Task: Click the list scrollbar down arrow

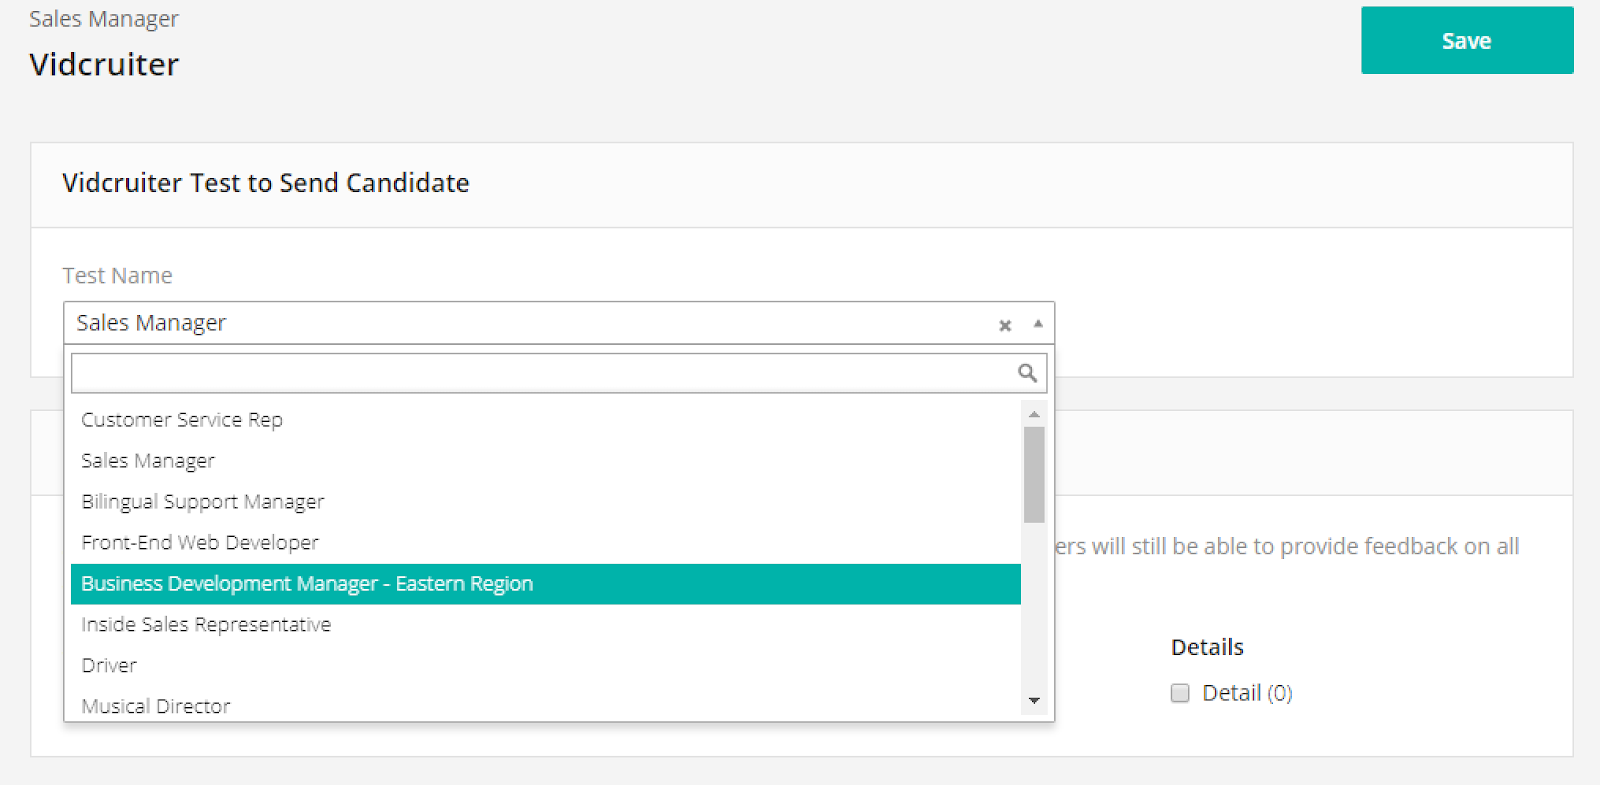Action: (x=1034, y=700)
